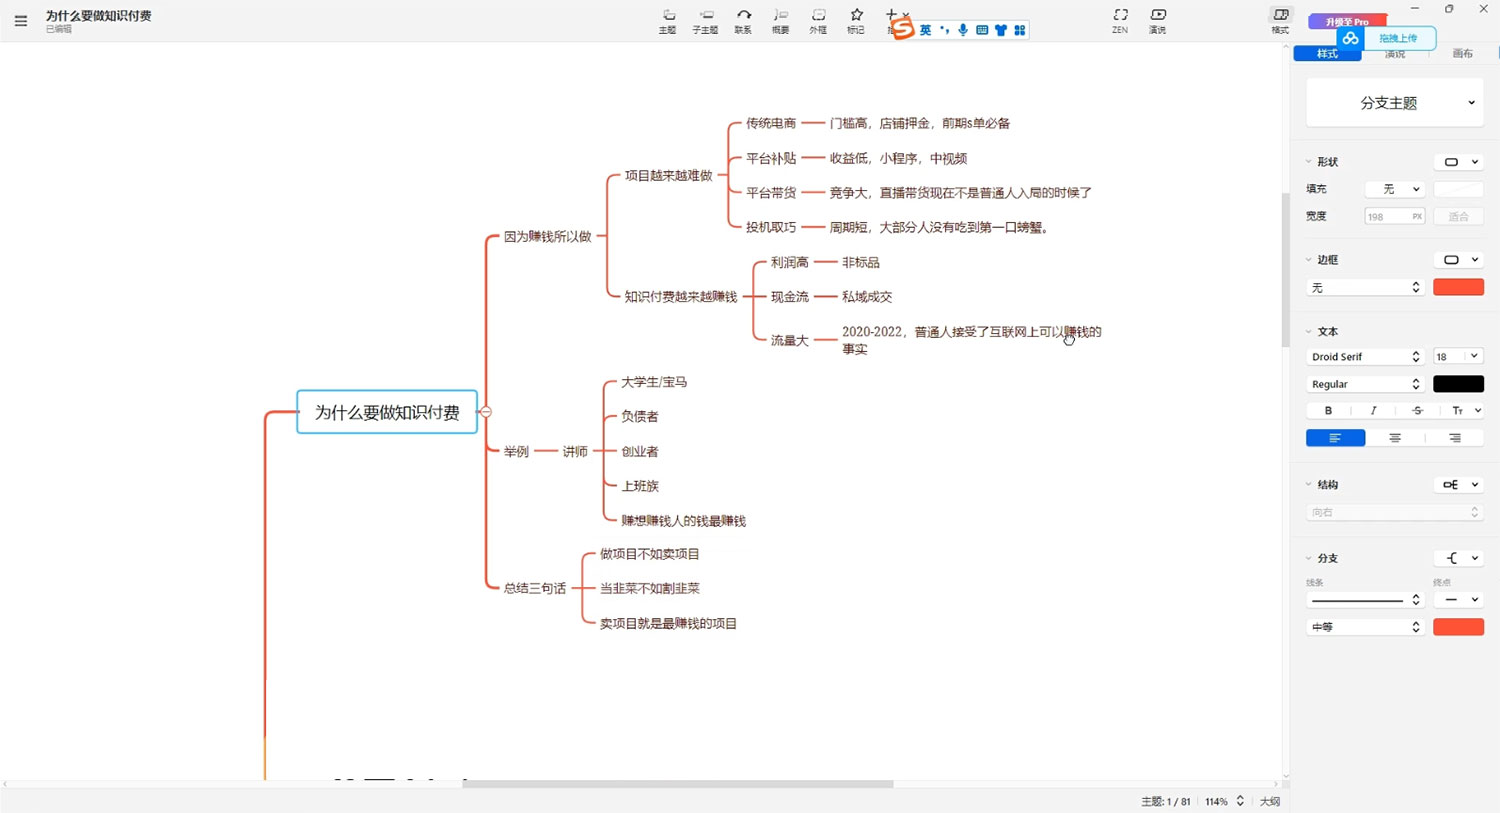Toggle italic text formatting

click(x=1373, y=411)
